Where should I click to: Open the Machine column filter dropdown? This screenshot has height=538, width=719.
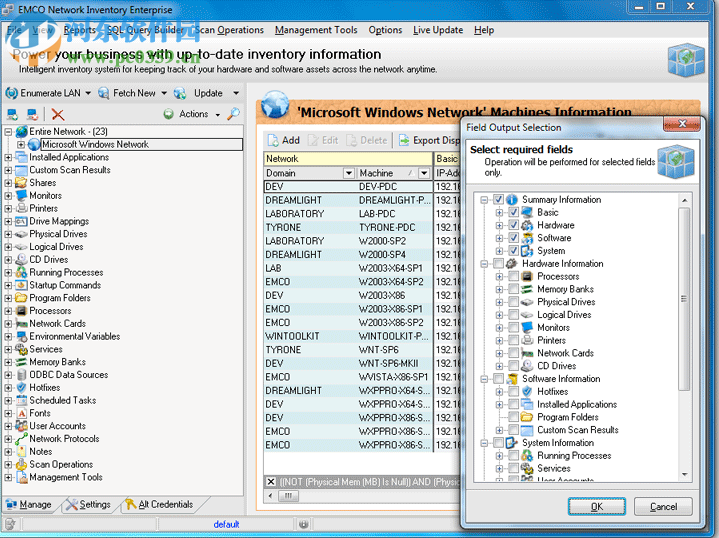point(424,173)
